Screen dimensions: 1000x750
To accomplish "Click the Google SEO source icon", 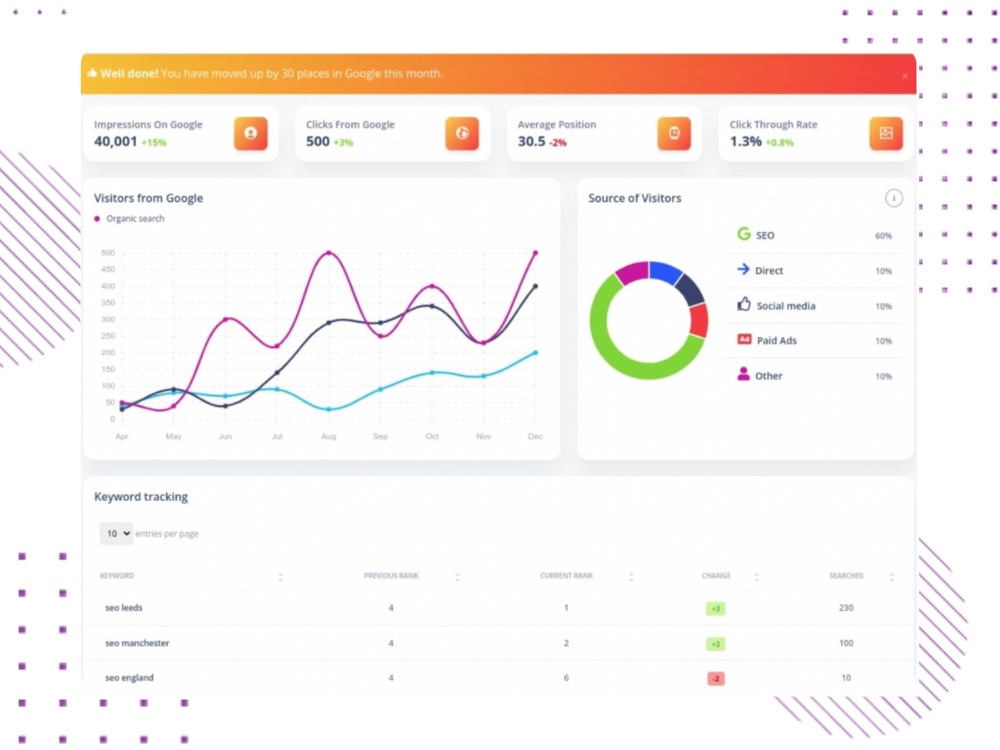I will pyautogui.click(x=744, y=234).
